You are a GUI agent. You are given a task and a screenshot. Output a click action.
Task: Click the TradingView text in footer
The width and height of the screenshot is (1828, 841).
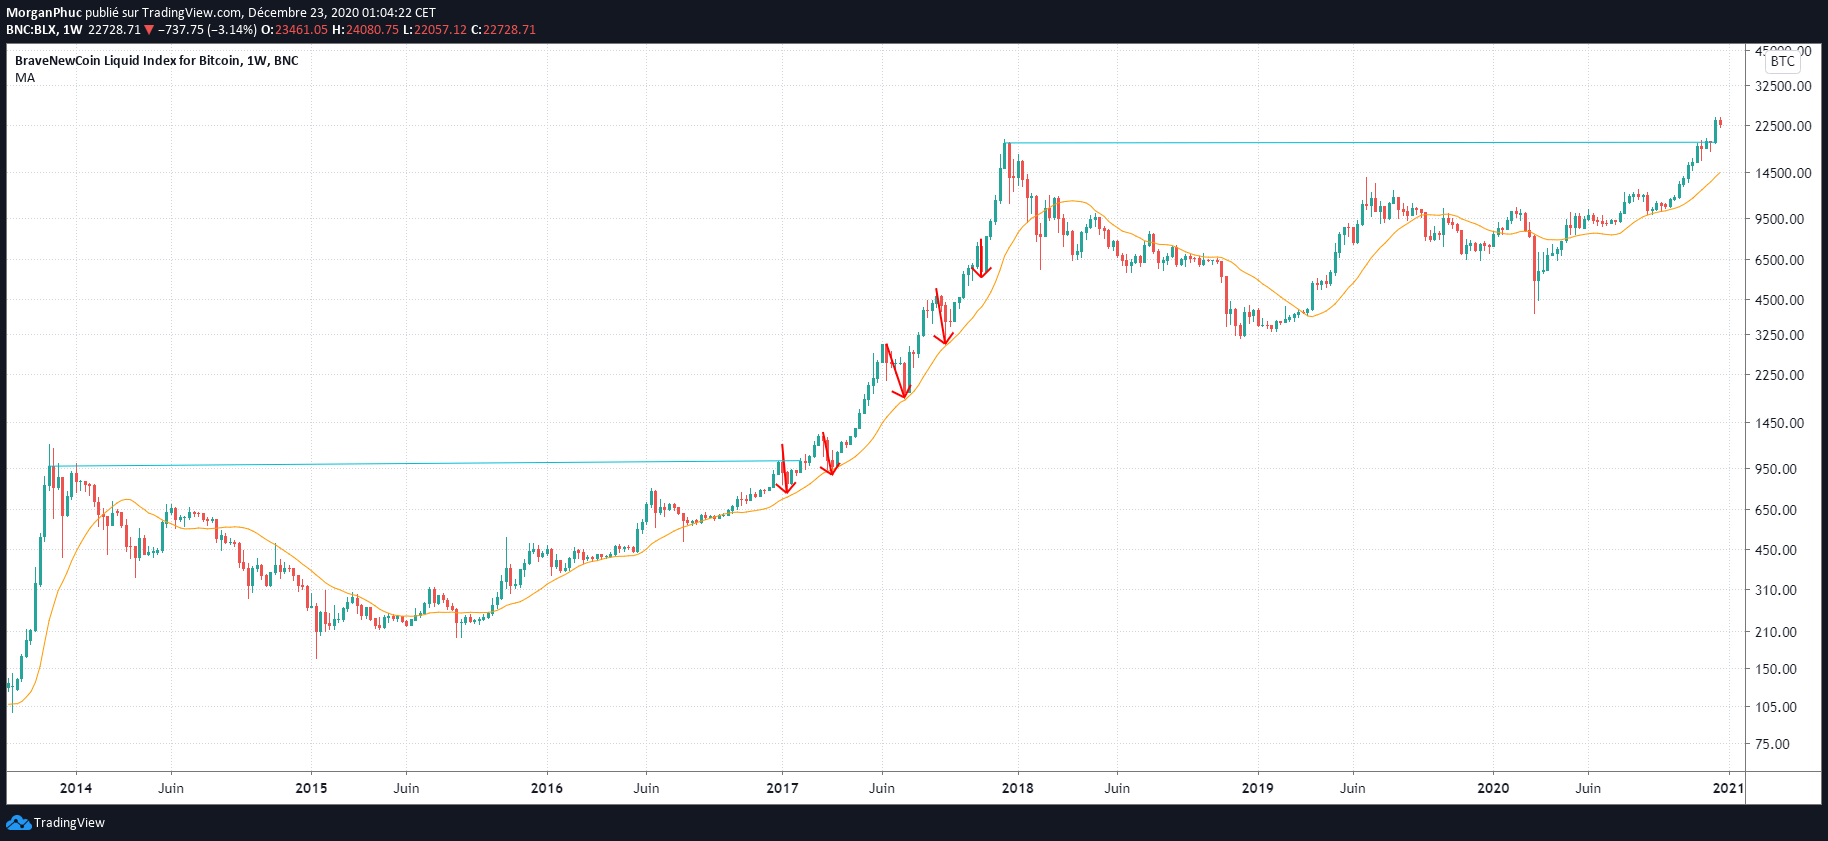pos(69,823)
